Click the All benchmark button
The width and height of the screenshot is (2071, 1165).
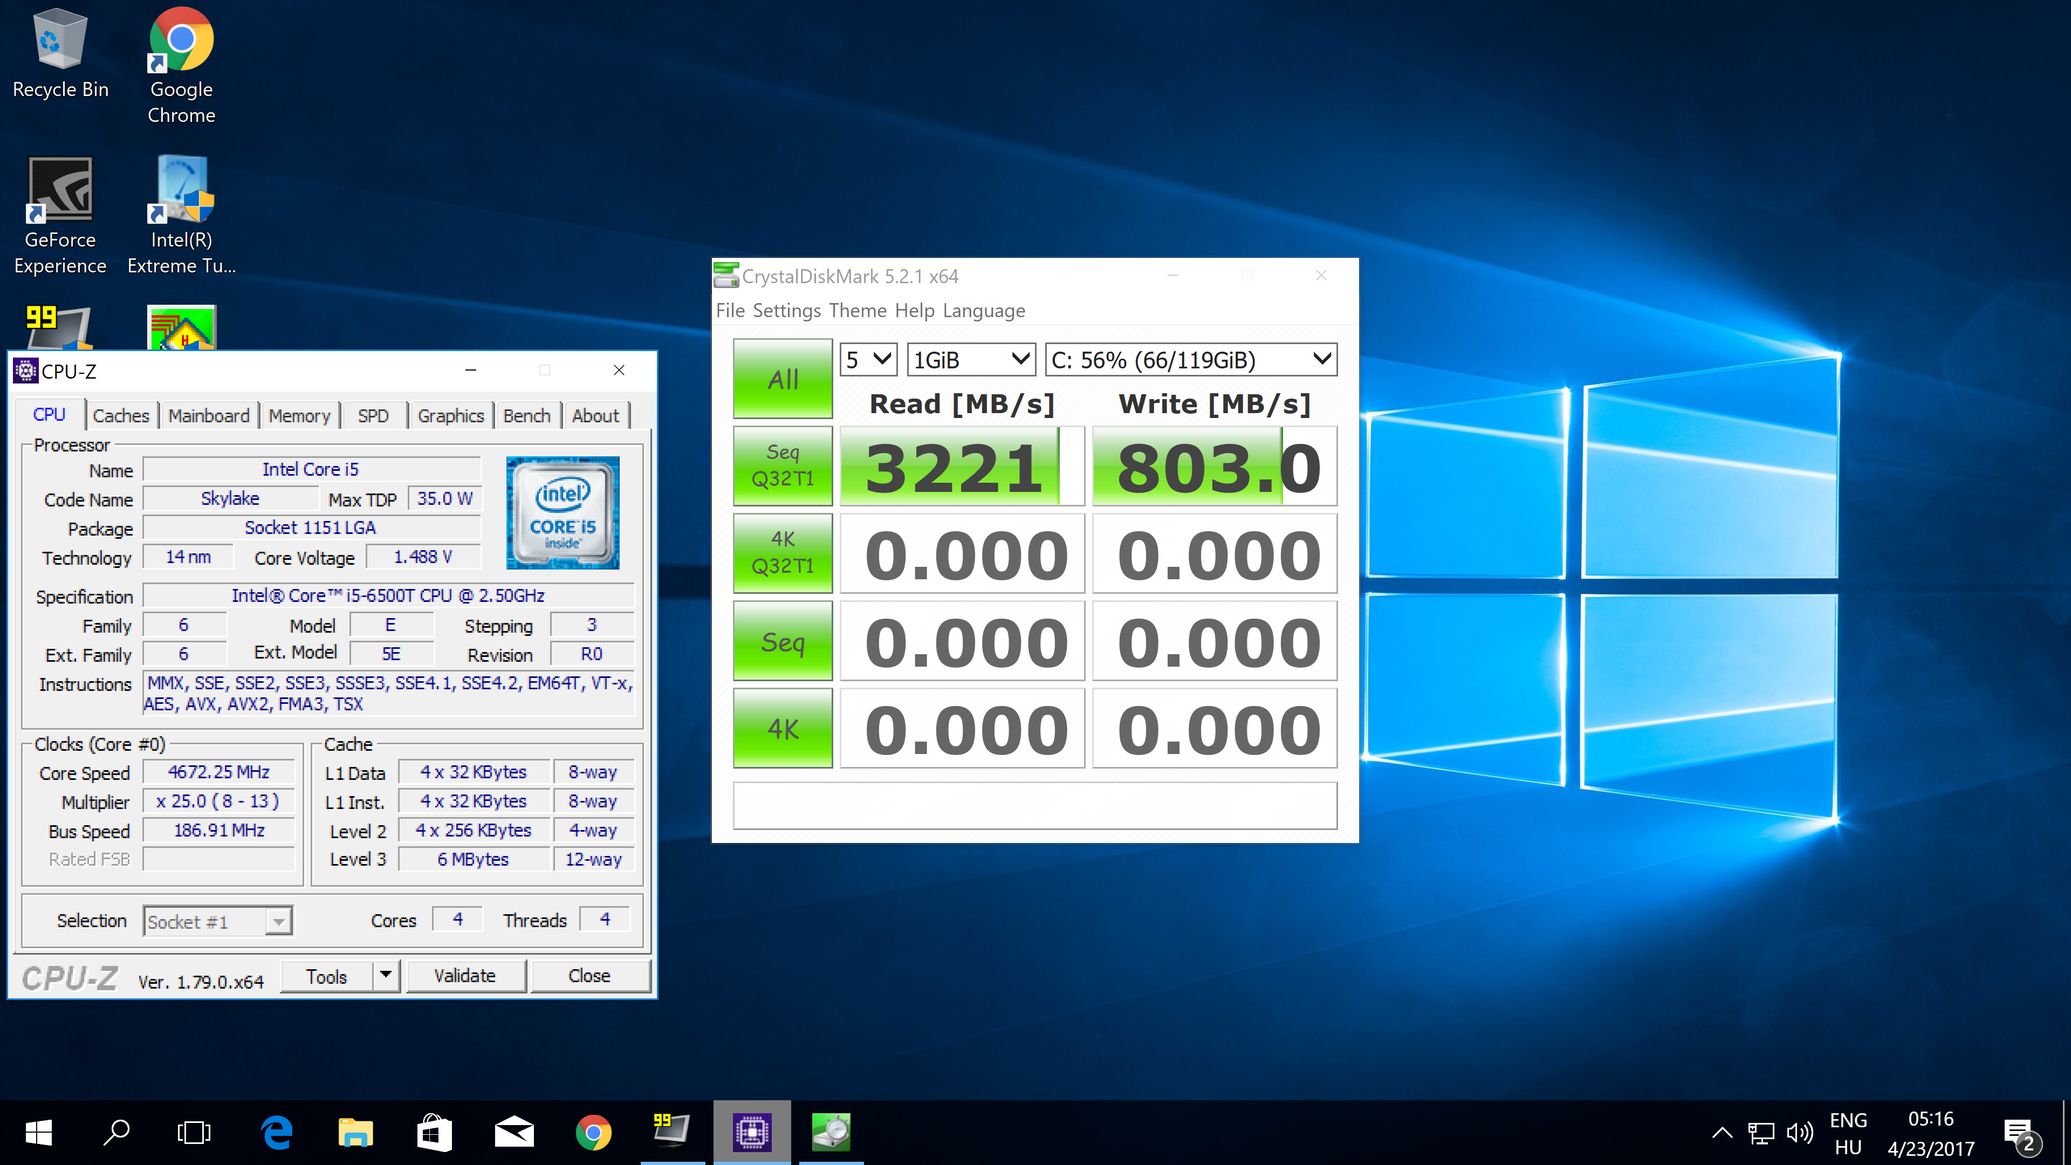pyautogui.click(x=783, y=379)
